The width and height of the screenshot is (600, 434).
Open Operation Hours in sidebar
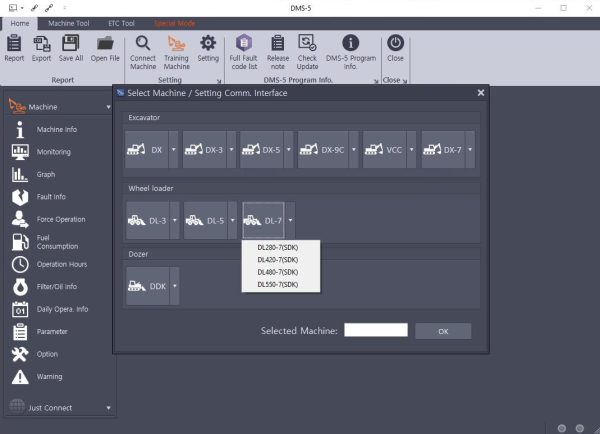(x=62, y=264)
